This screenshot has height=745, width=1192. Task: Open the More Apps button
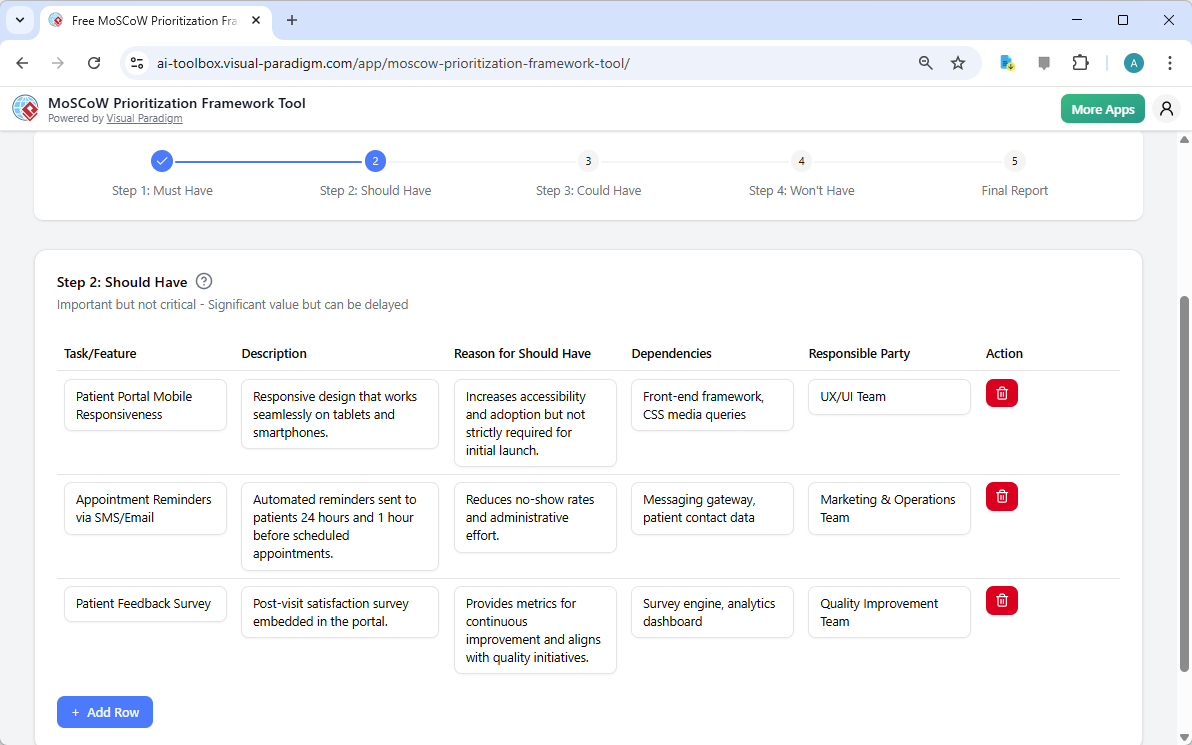[1102, 108]
